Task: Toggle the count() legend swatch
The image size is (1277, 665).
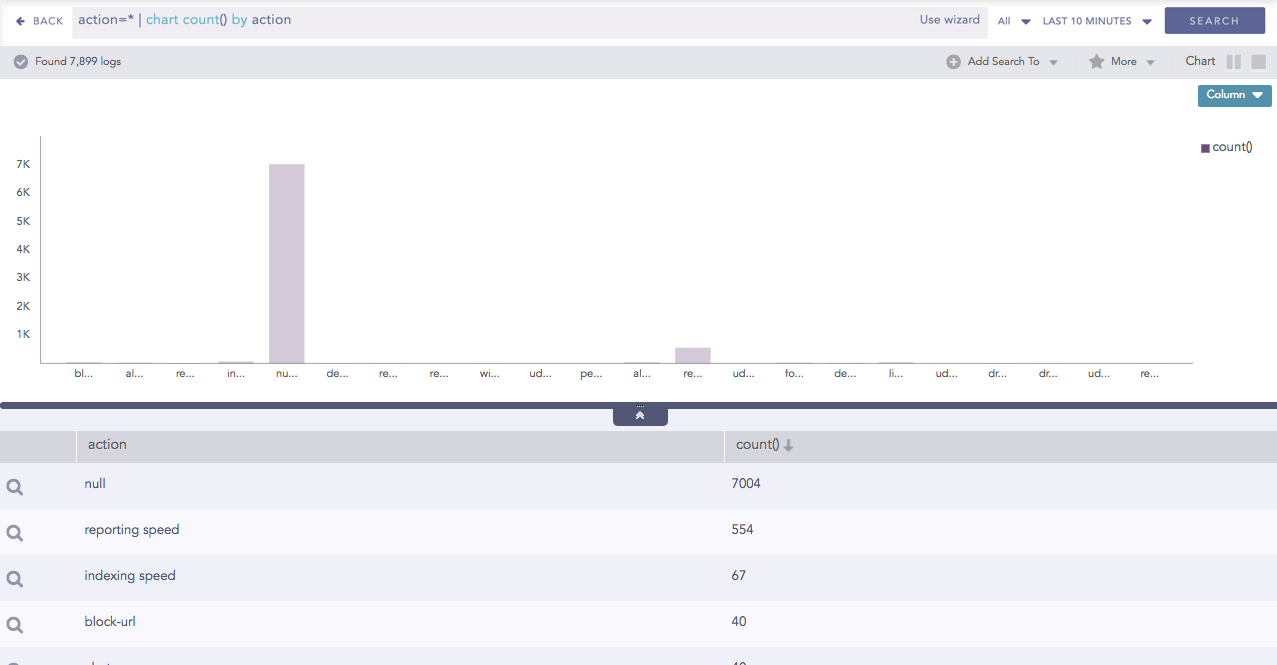Action: coord(1205,148)
